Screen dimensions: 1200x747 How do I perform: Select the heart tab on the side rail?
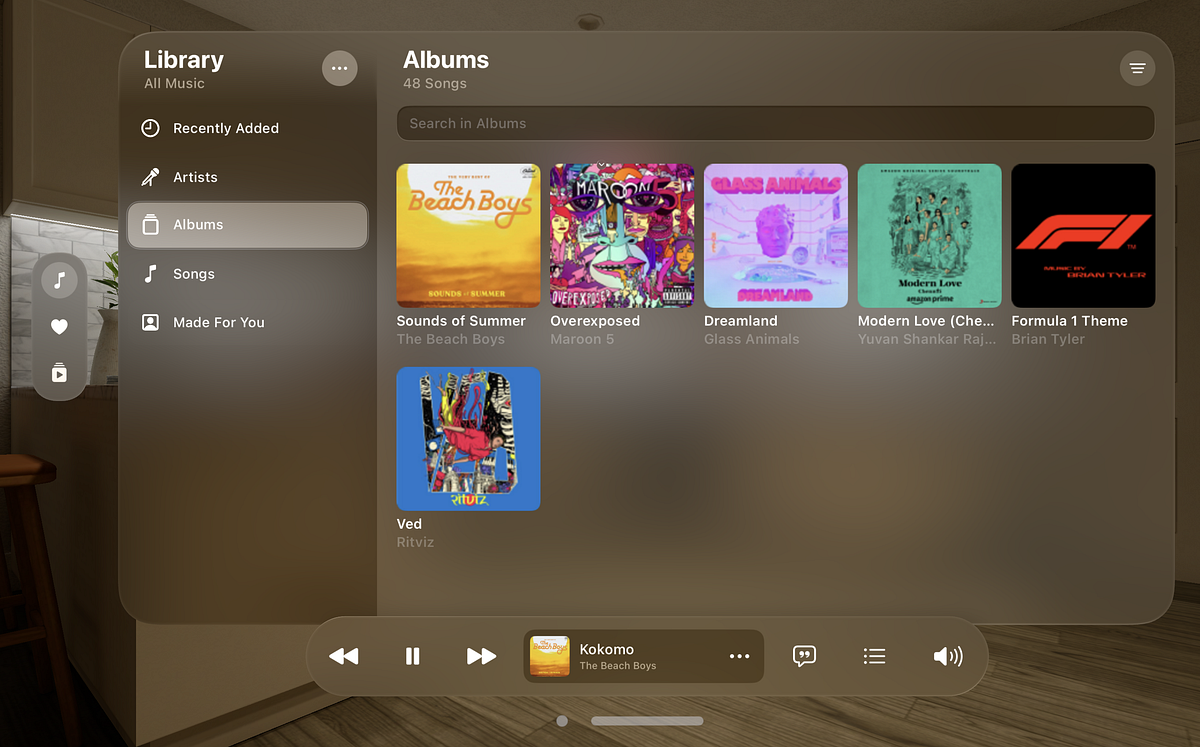(59, 326)
